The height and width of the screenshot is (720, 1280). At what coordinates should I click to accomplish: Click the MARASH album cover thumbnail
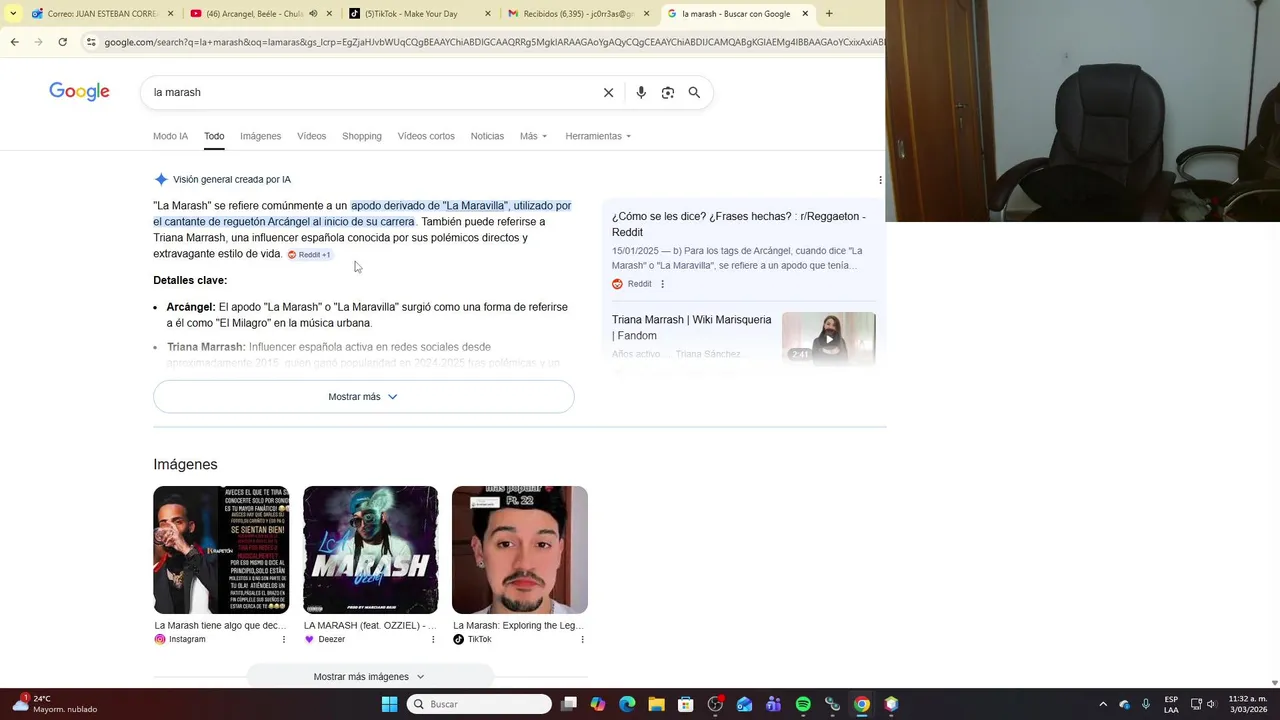click(370, 550)
